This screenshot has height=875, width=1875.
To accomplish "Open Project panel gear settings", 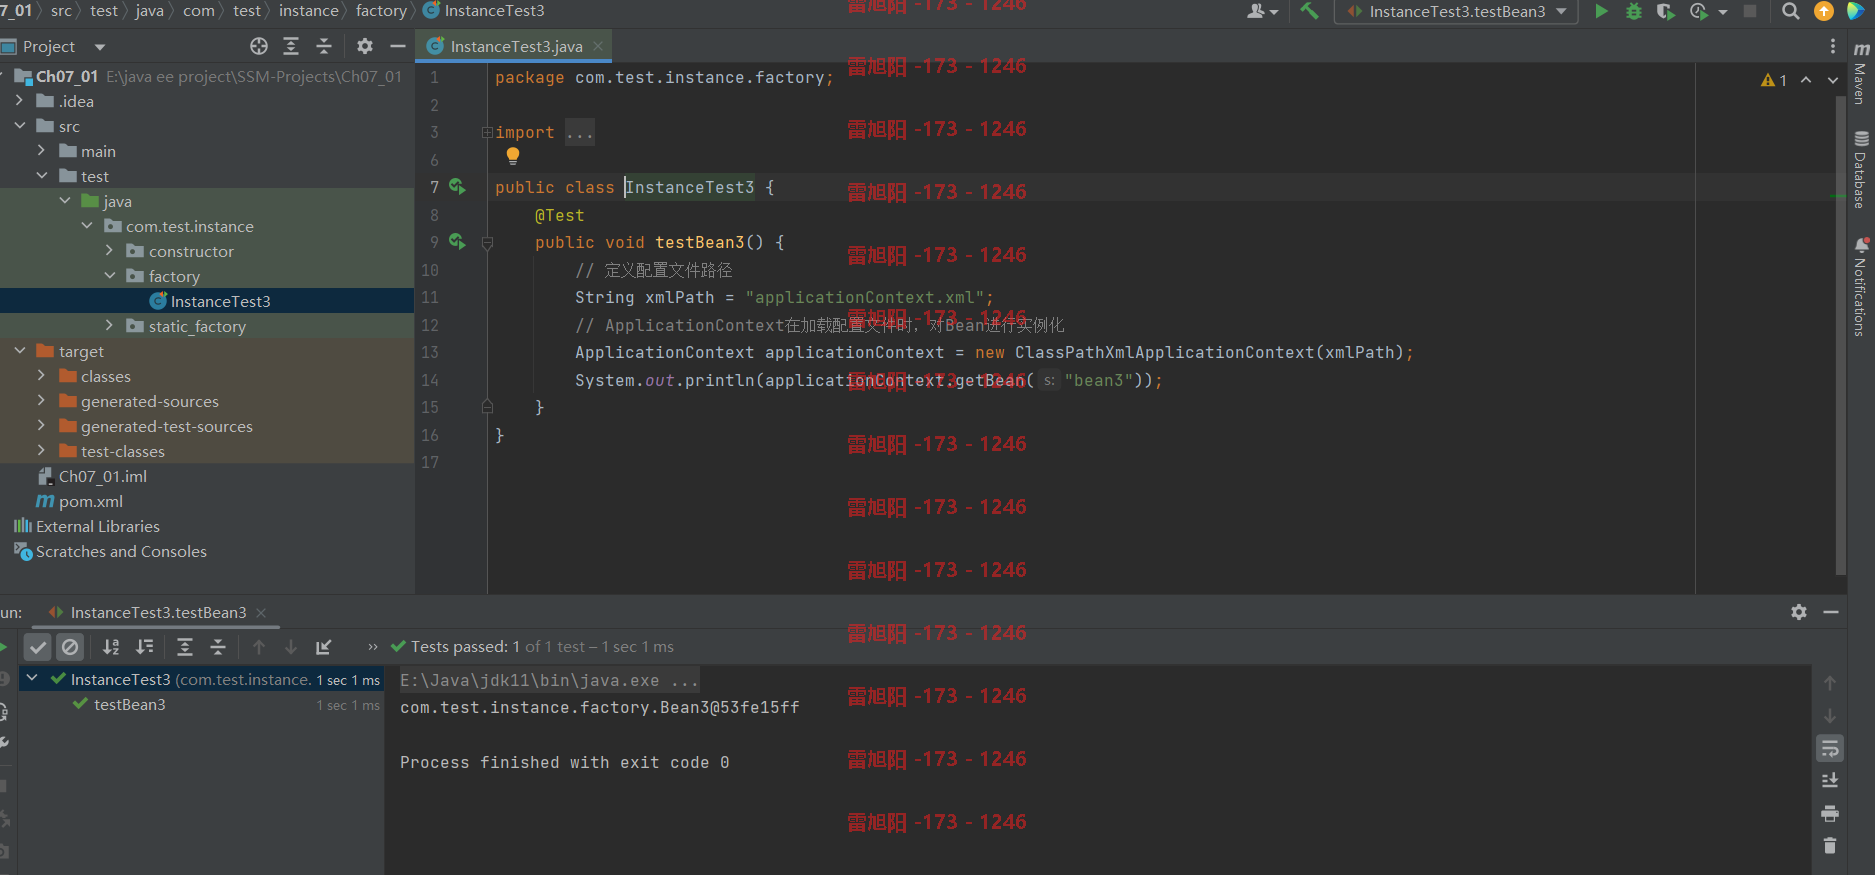I will (365, 46).
